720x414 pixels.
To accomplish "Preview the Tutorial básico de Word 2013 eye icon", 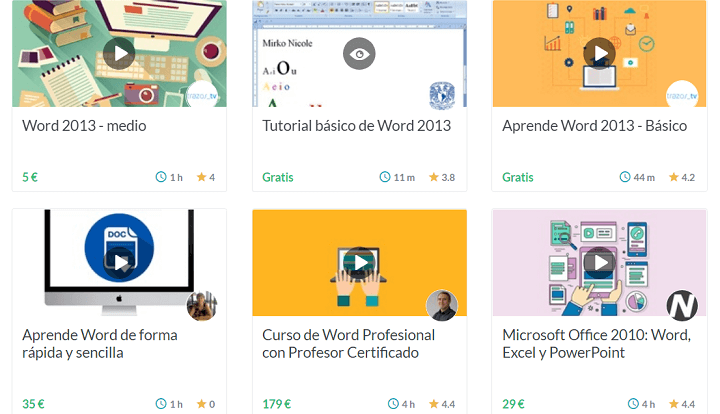I will (x=359, y=54).
